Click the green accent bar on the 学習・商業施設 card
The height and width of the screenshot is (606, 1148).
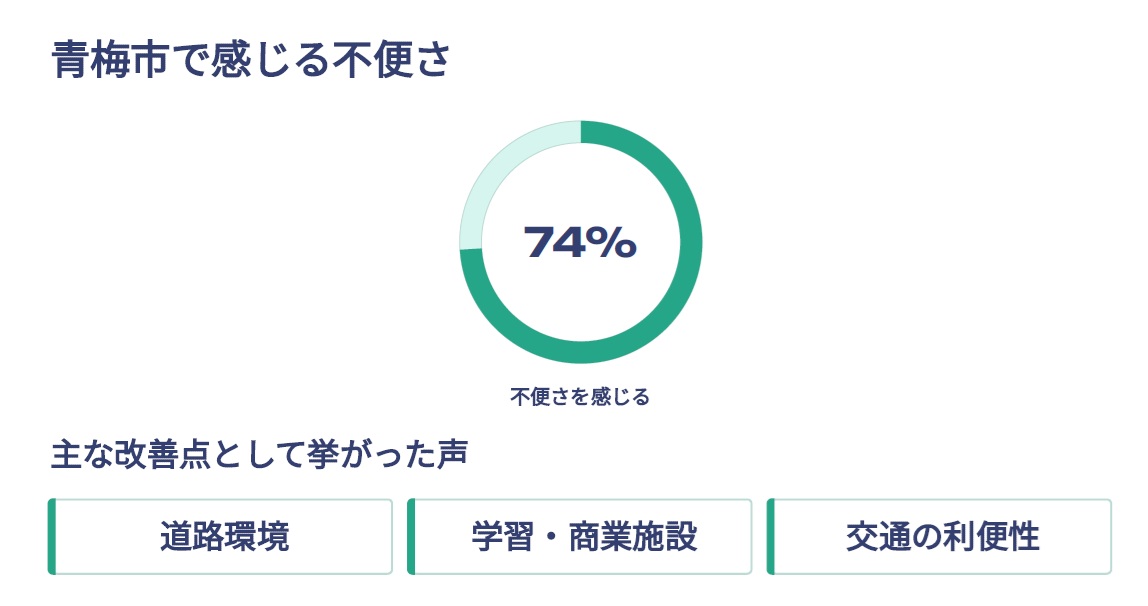(x=411, y=537)
